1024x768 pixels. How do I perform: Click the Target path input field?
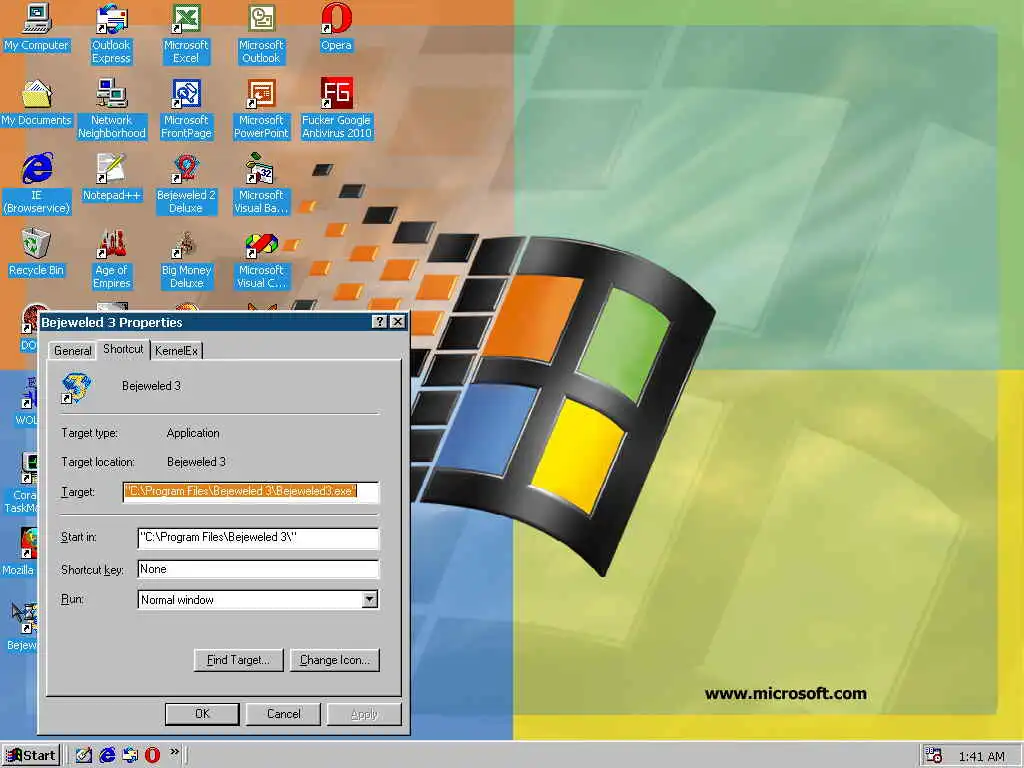(x=251, y=492)
